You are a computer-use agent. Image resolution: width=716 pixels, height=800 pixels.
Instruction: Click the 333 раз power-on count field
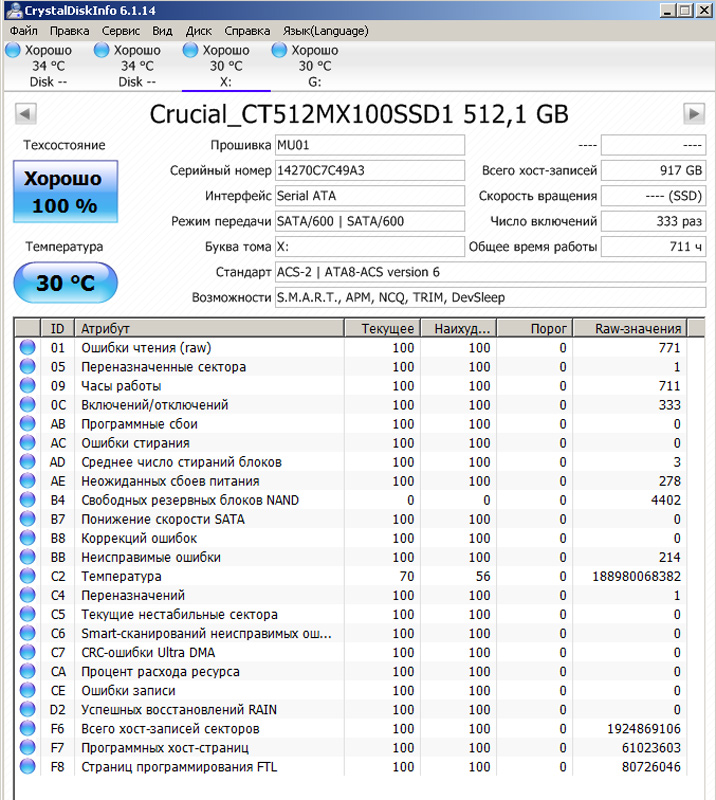click(654, 221)
